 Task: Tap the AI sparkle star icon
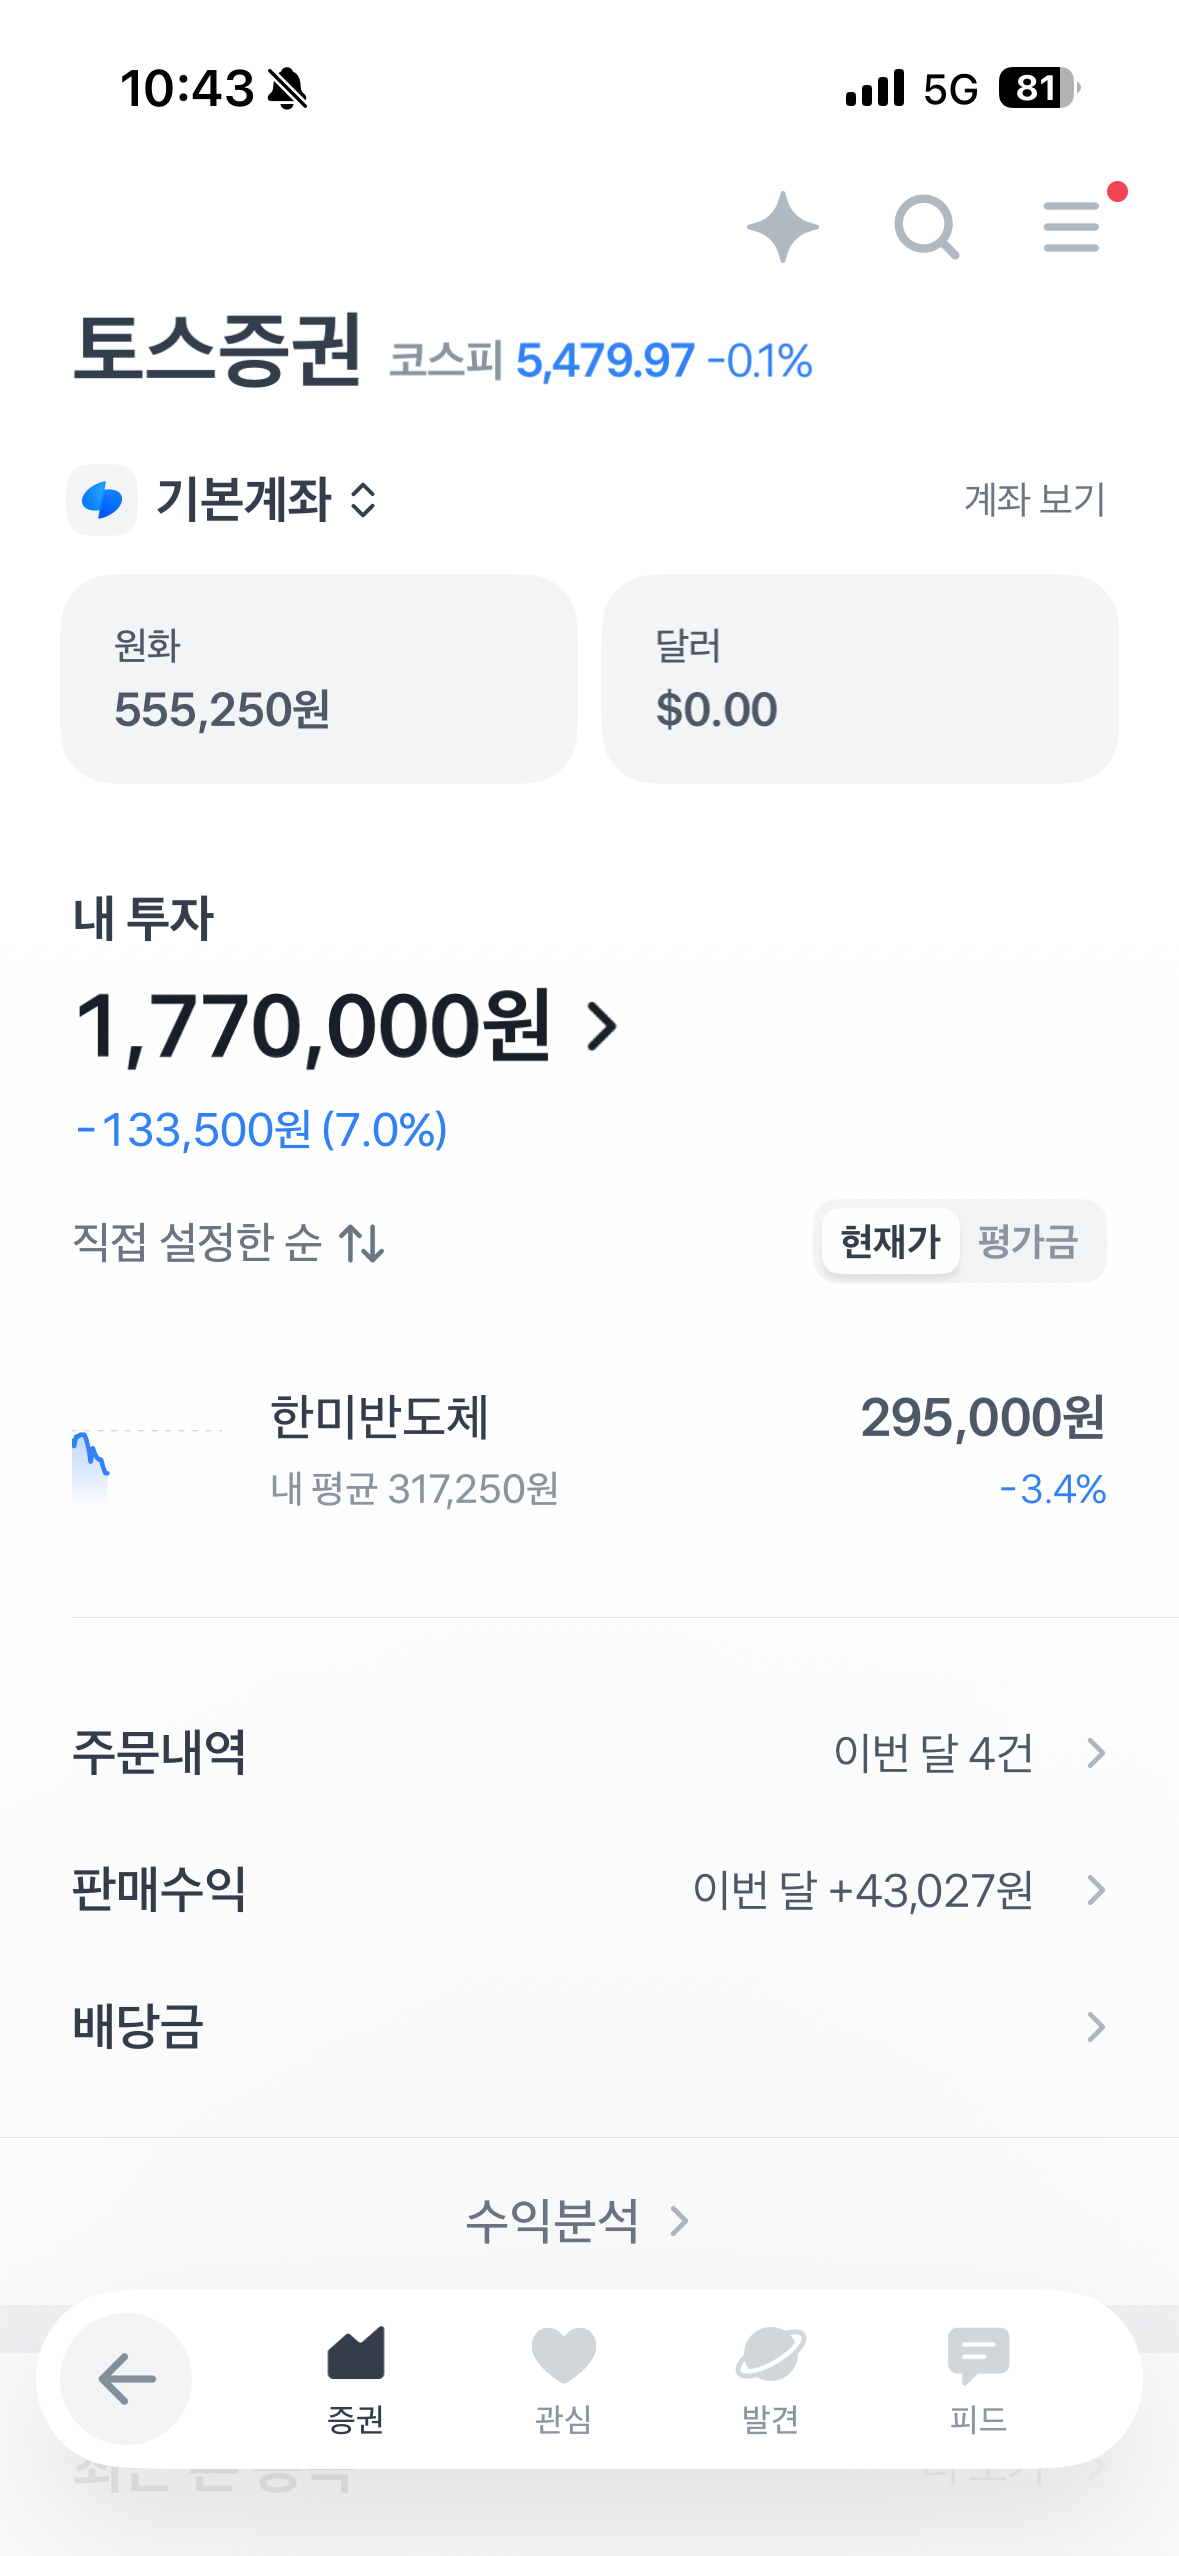pos(782,227)
